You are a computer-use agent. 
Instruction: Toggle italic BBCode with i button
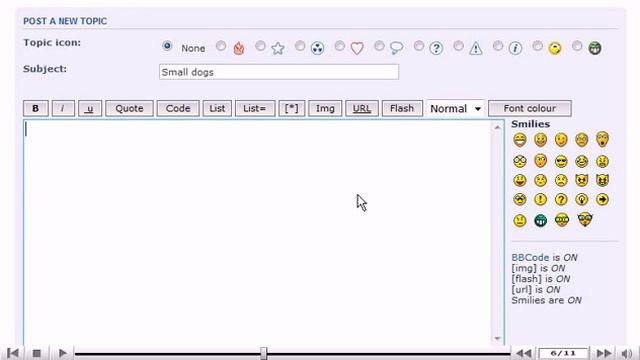click(63, 108)
